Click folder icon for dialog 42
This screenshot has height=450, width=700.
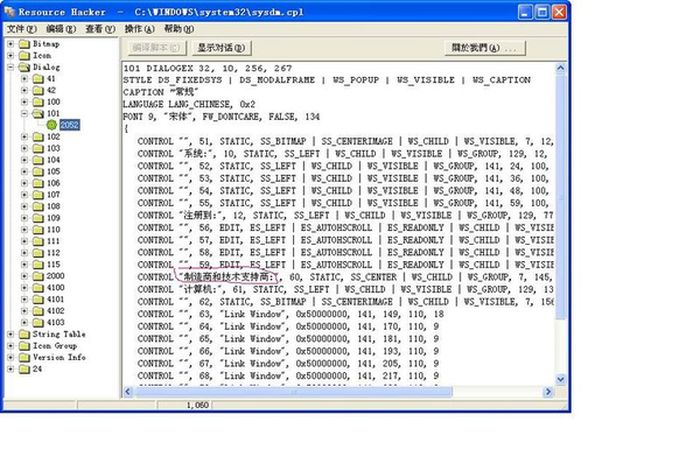38,90
